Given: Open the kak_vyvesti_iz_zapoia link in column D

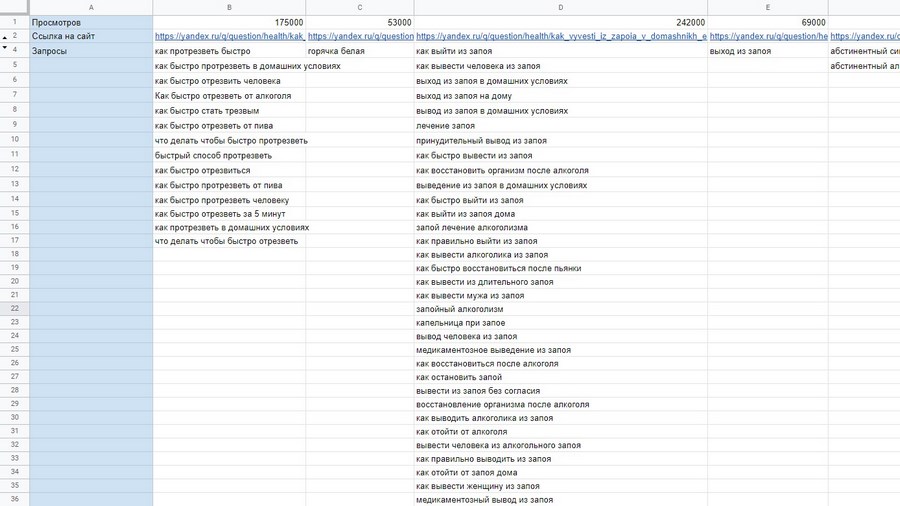Looking at the screenshot, I should click(x=560, y=37).
